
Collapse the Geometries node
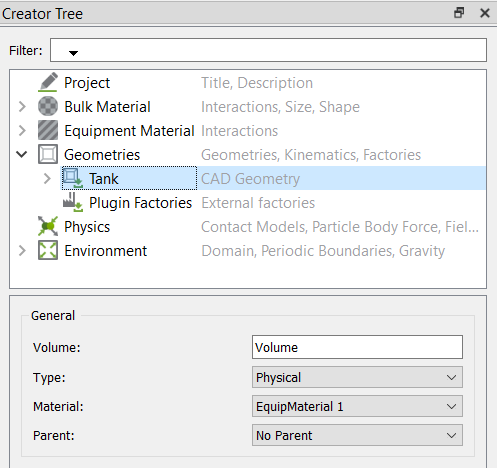coord(22,154)
